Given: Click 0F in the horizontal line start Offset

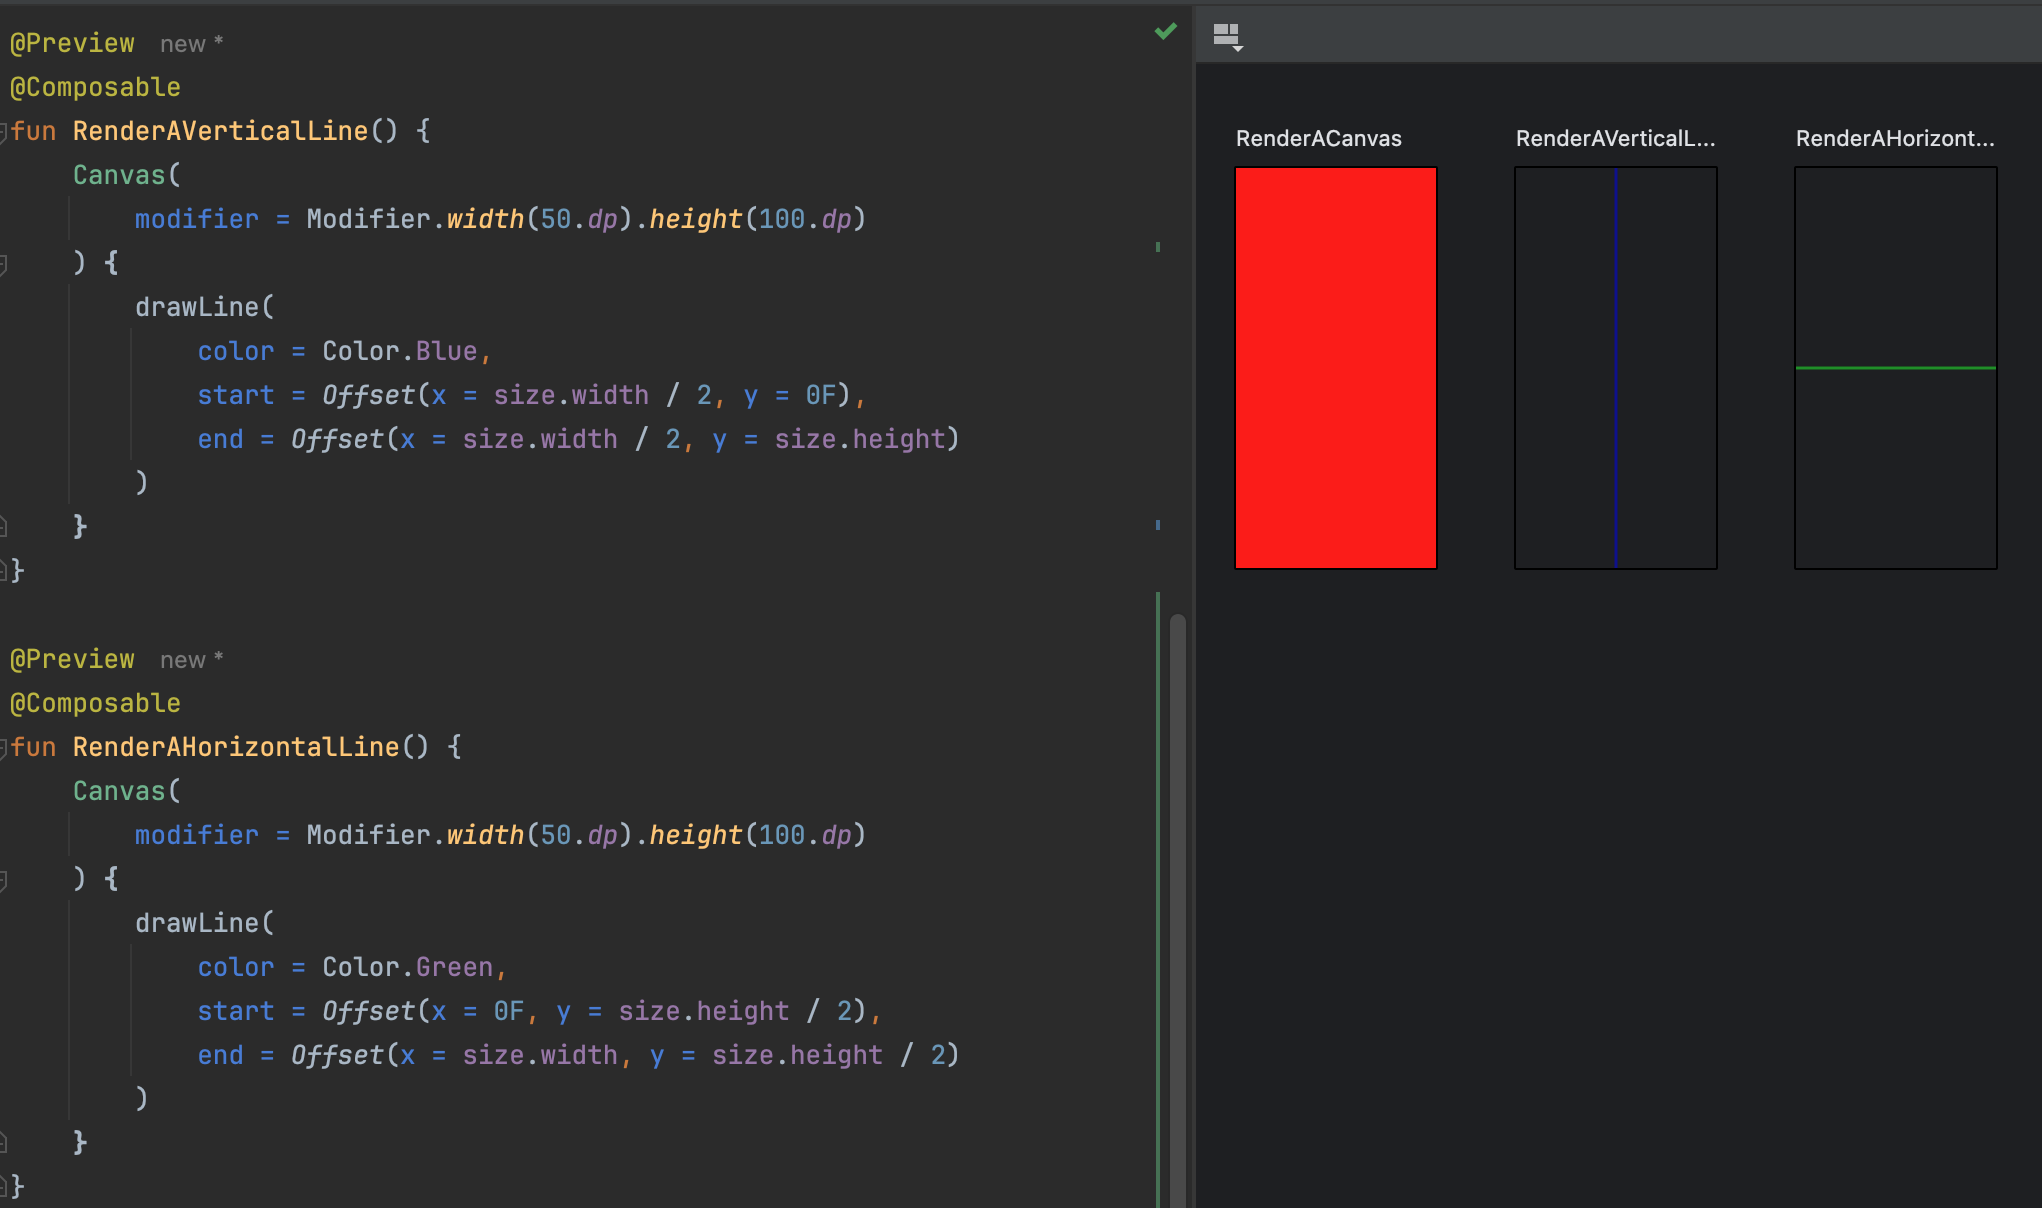Looking at the screenshot, I should click(x=509, y=1011).
